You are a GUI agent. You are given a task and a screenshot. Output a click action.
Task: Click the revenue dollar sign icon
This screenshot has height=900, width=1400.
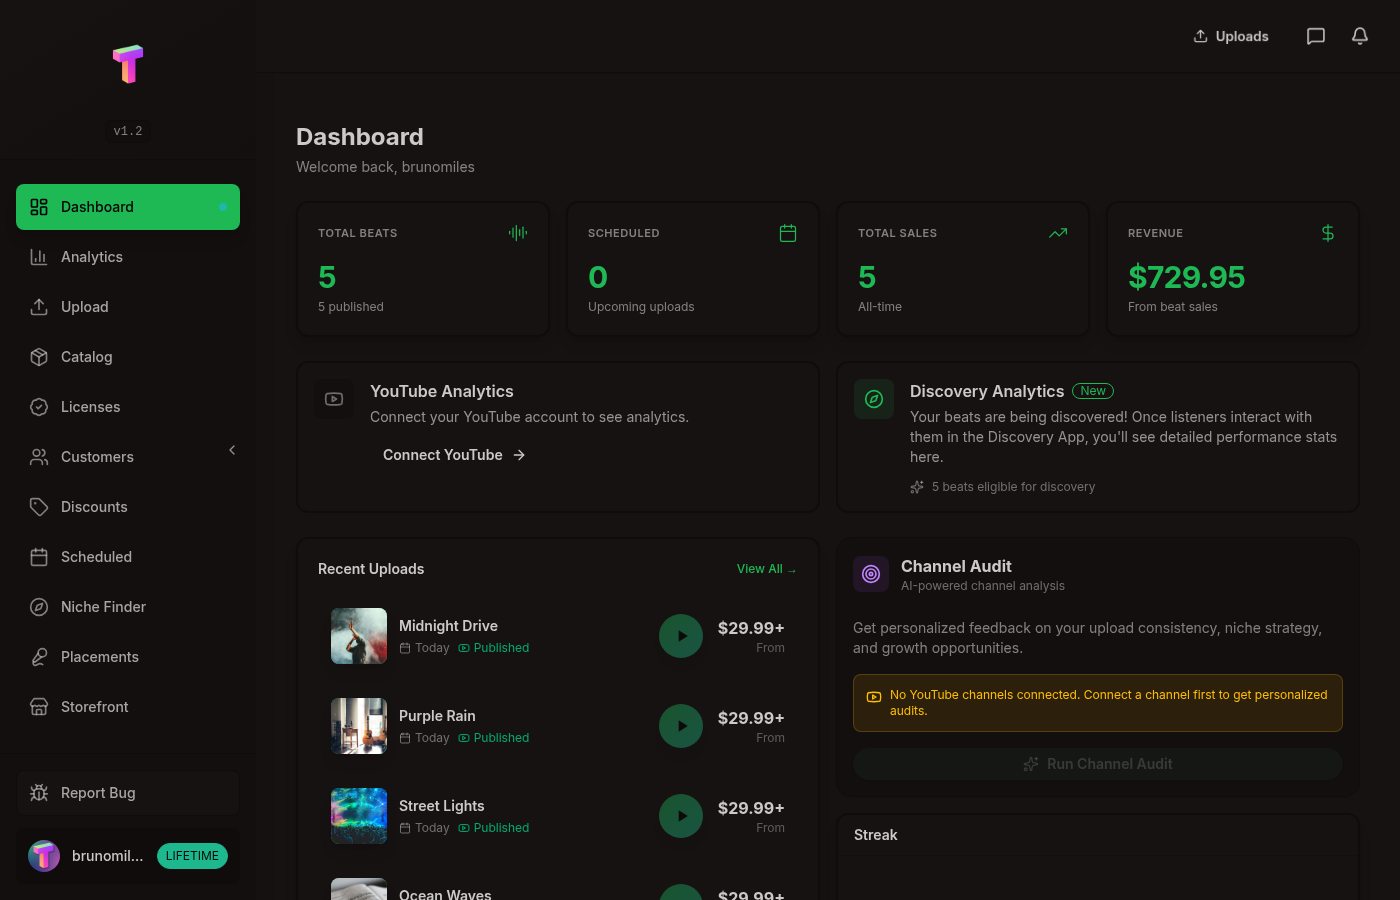1328,232
